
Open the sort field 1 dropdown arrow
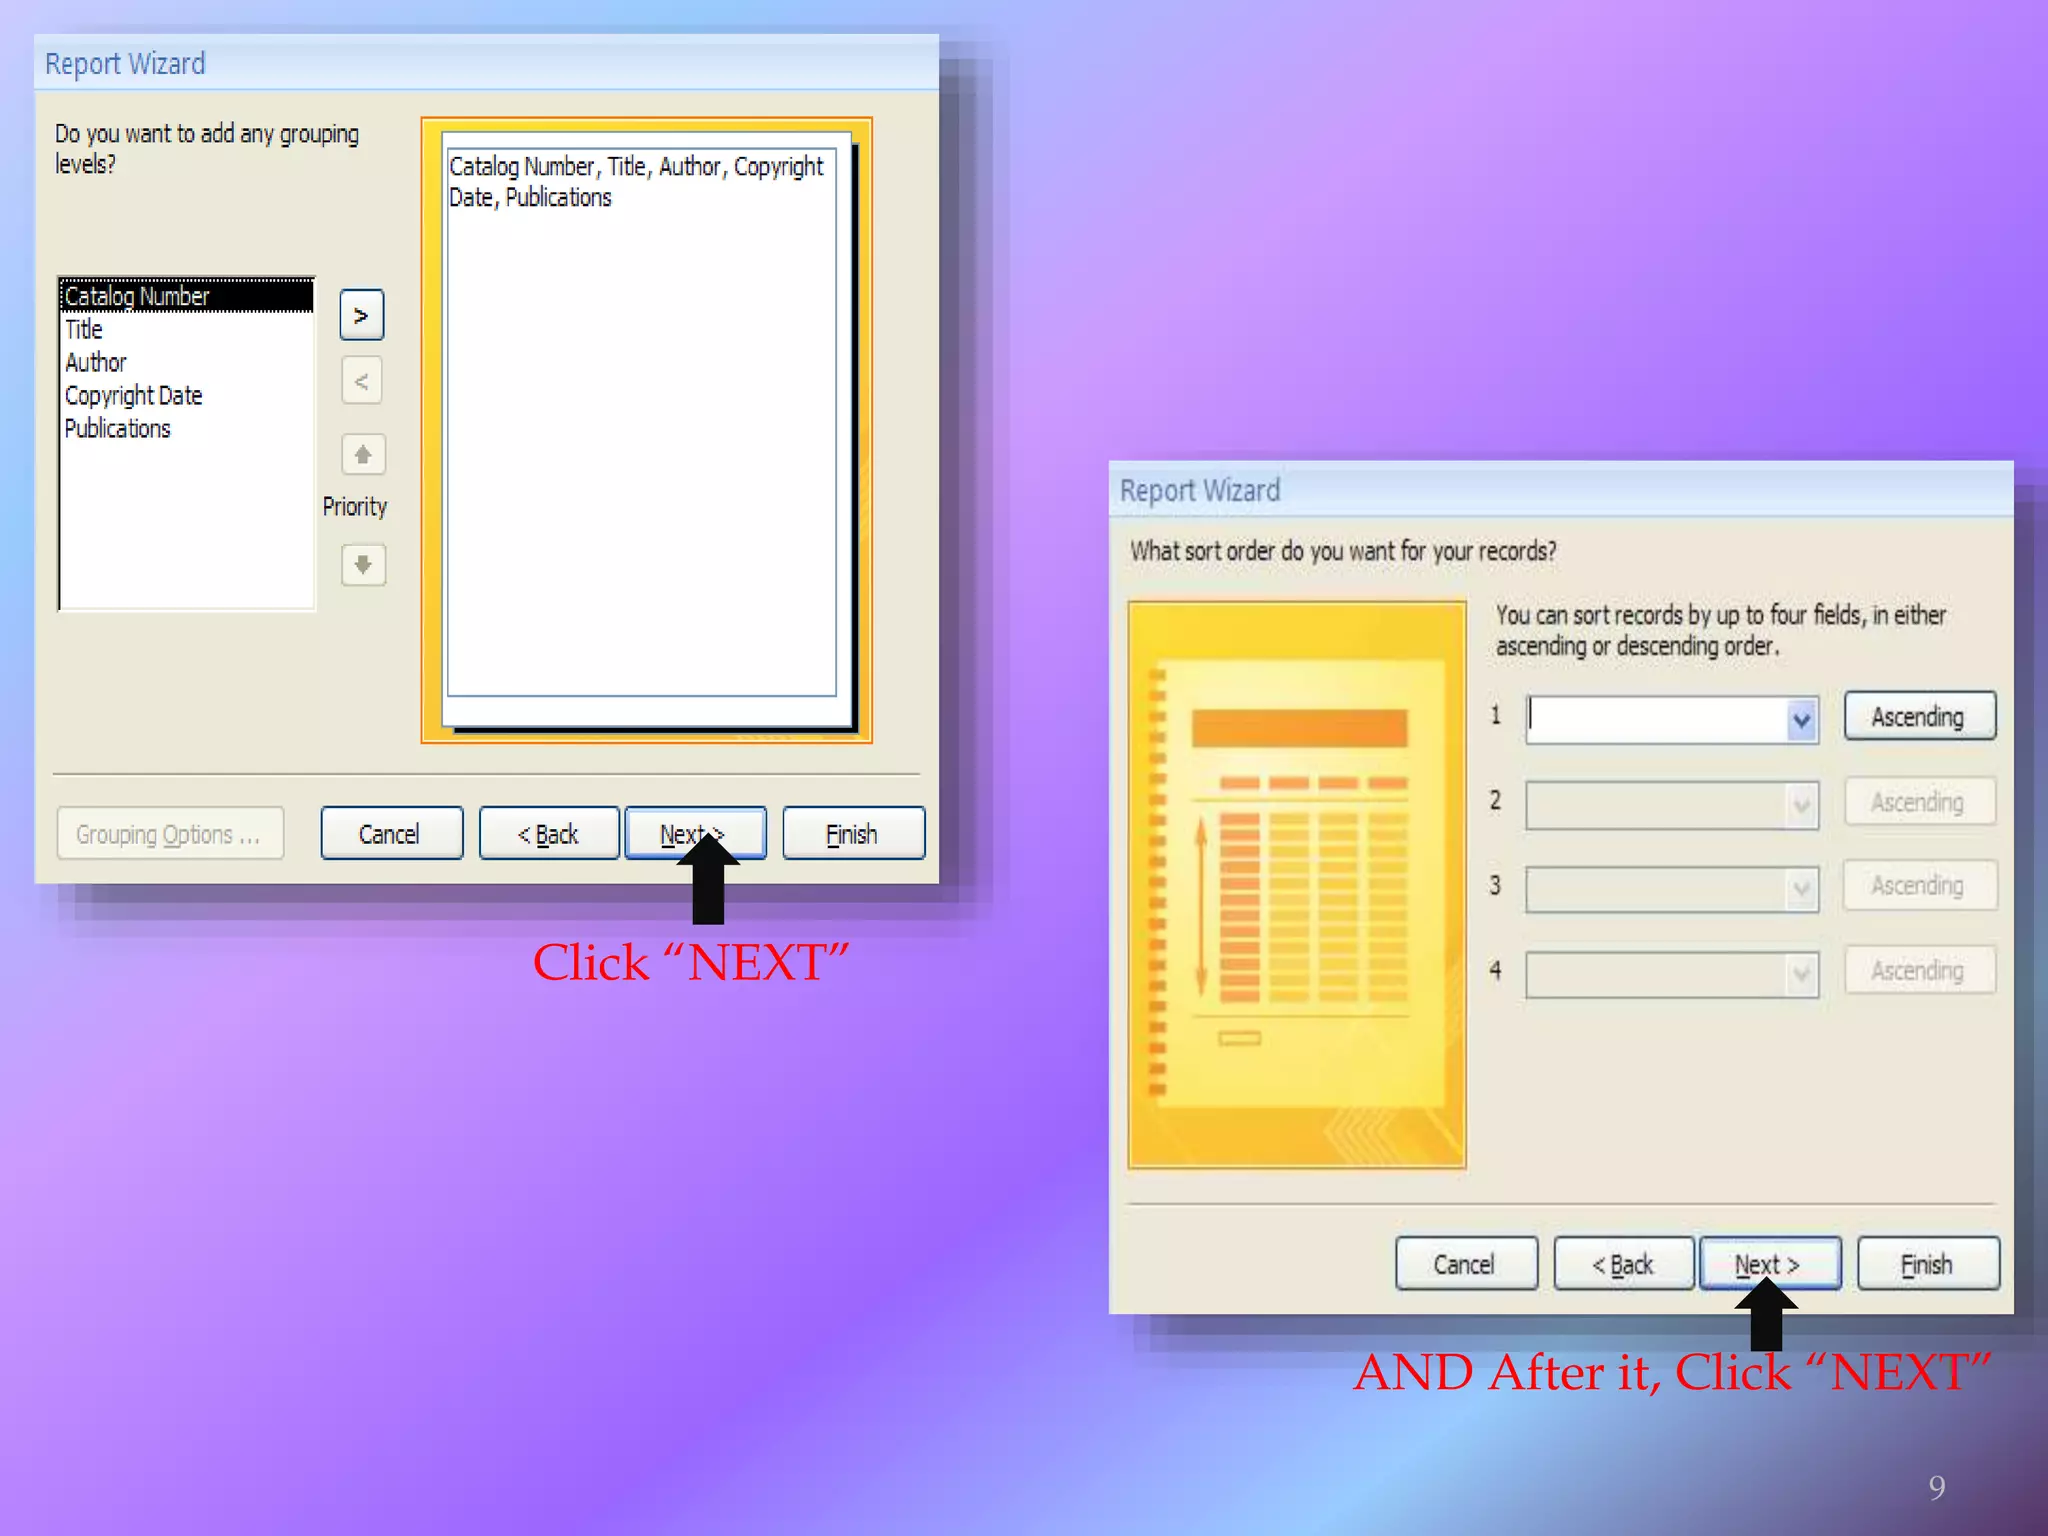(x=1801, y=720)
